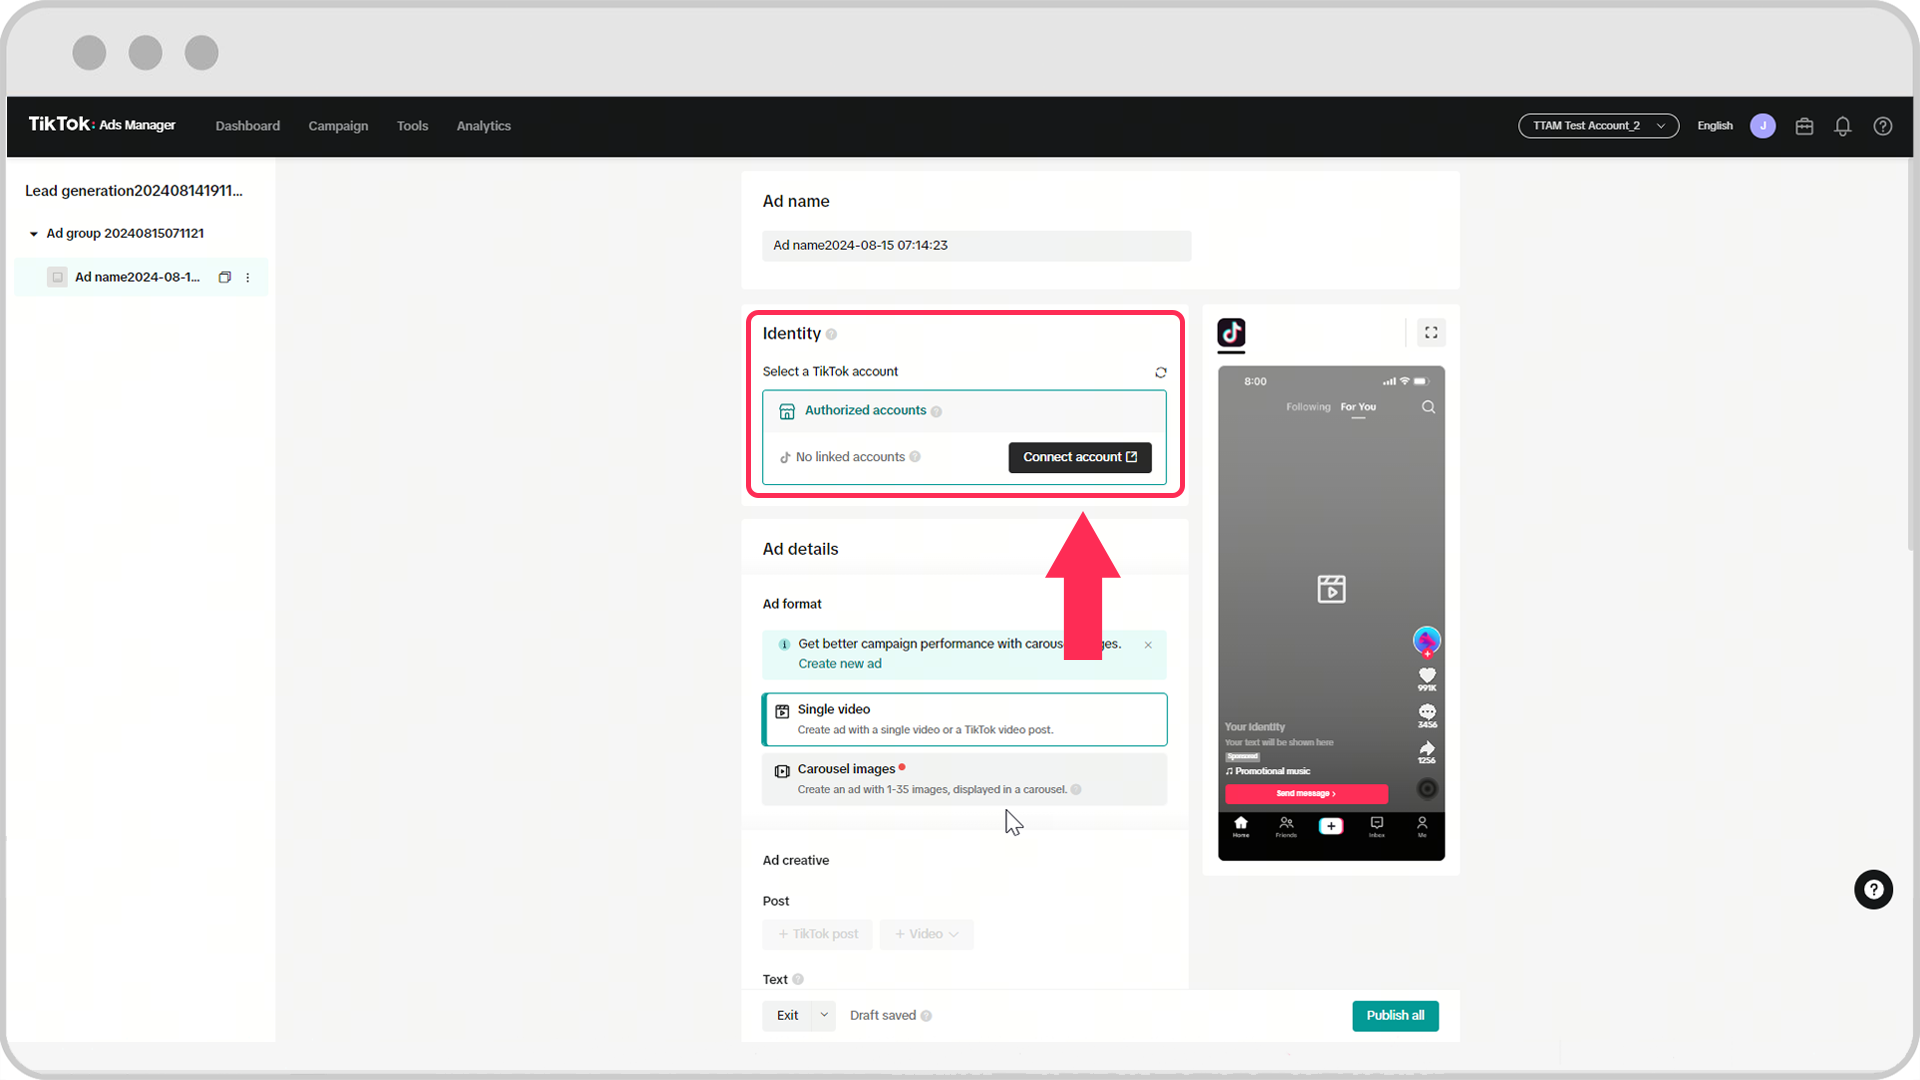Click the refresh icon next to TikTok account

click(x=1160, y=371)
